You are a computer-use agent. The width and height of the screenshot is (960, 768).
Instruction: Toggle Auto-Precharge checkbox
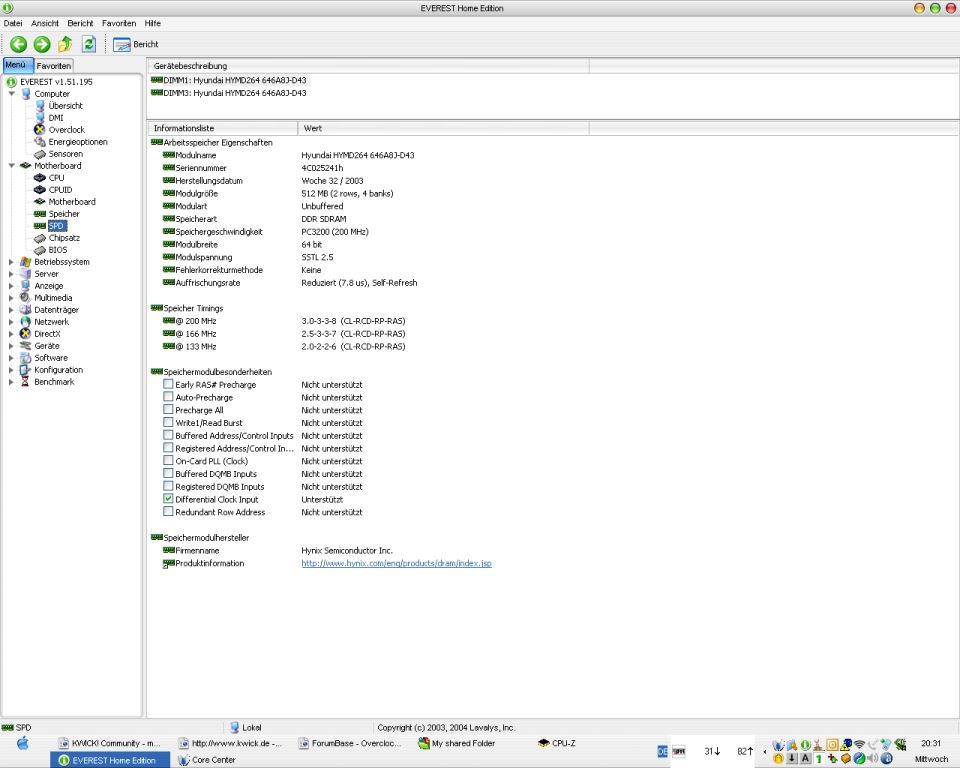click(x=168, y=397)
